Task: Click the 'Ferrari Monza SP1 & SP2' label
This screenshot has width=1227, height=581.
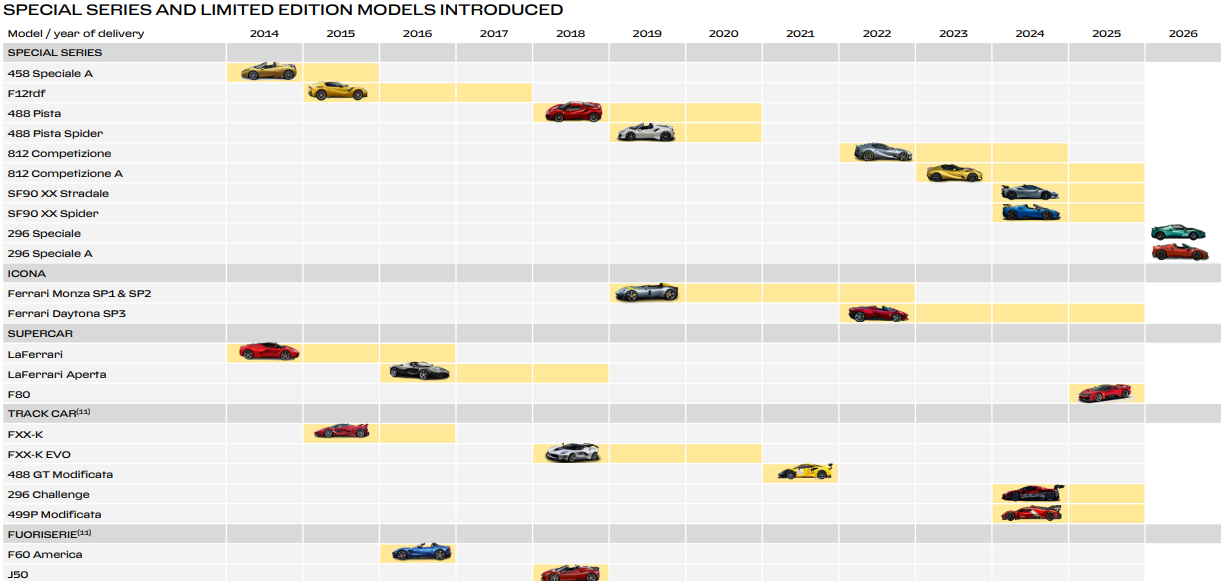Action: click(x=79, y=293)
